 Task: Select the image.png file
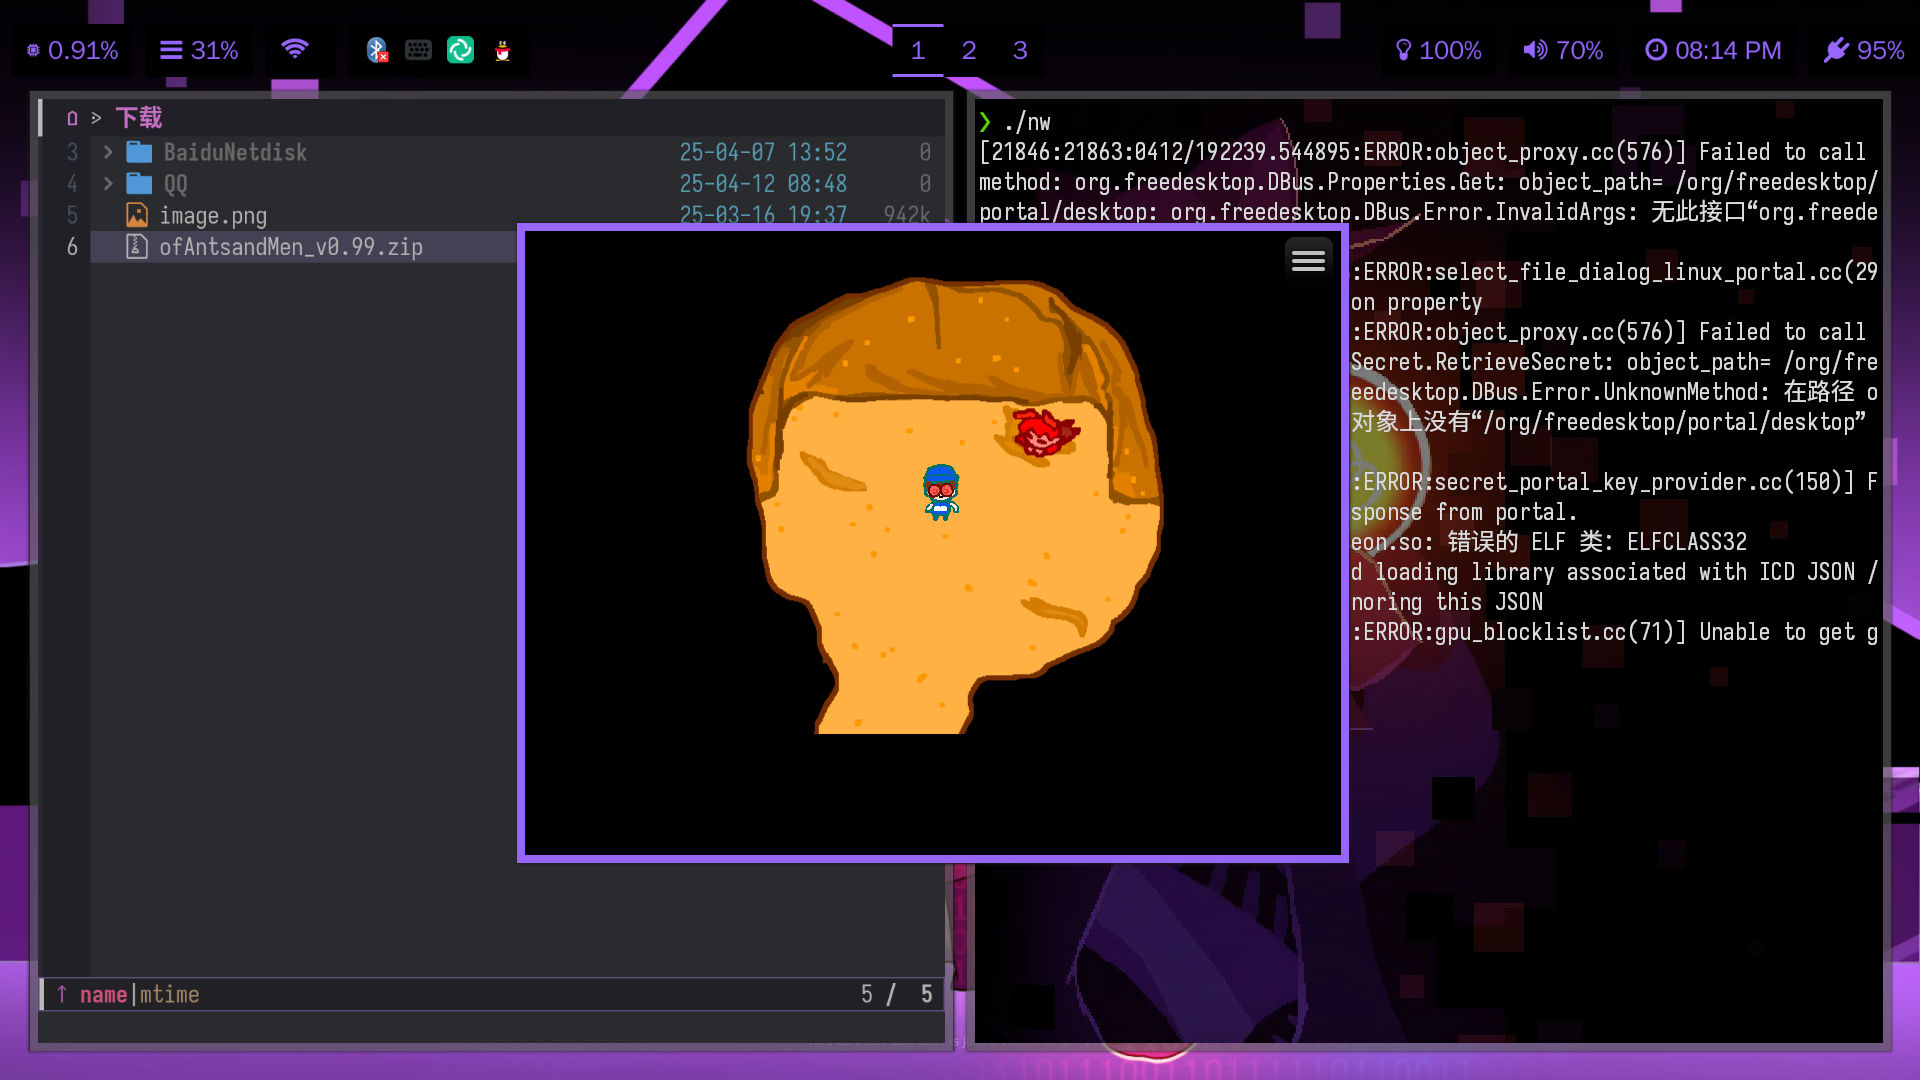518,215
